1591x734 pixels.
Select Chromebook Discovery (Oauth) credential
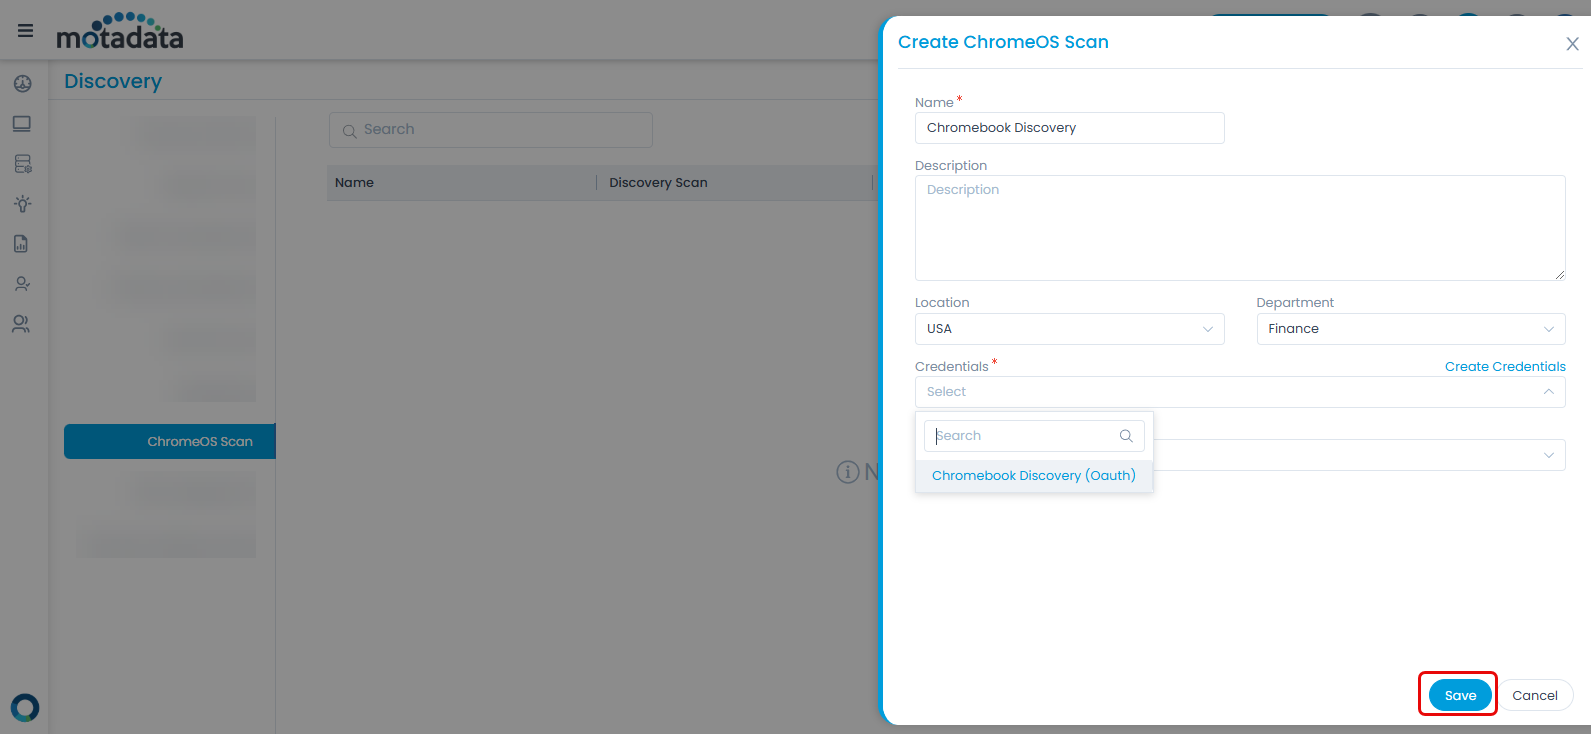1034,476
